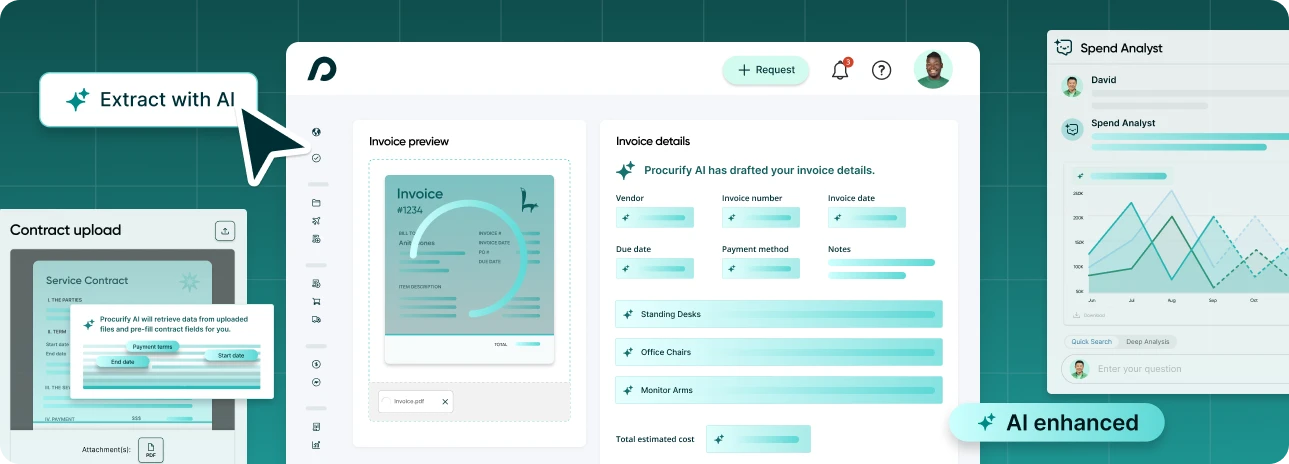Open the invoice document preview thumbnail
Screen dimensions: 1289x464
pos(469,269)
